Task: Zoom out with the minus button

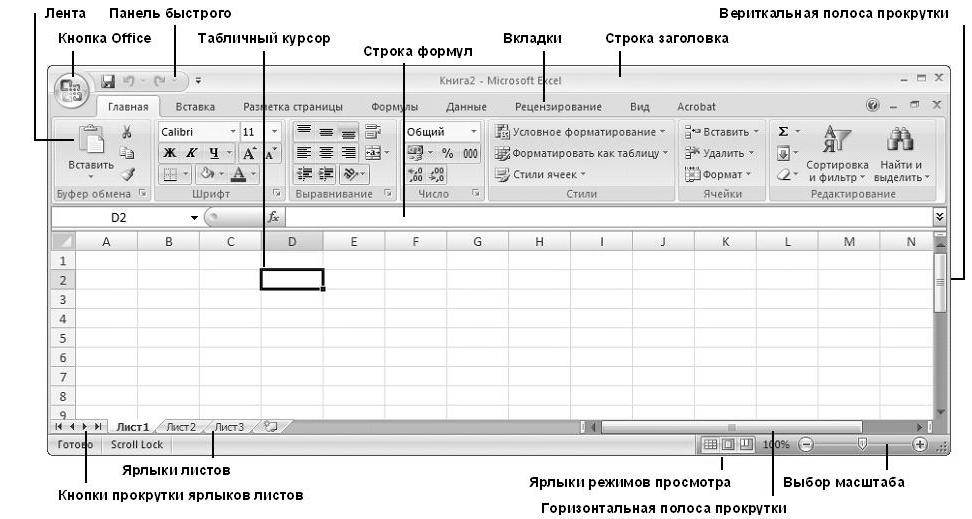Action: 806,444
